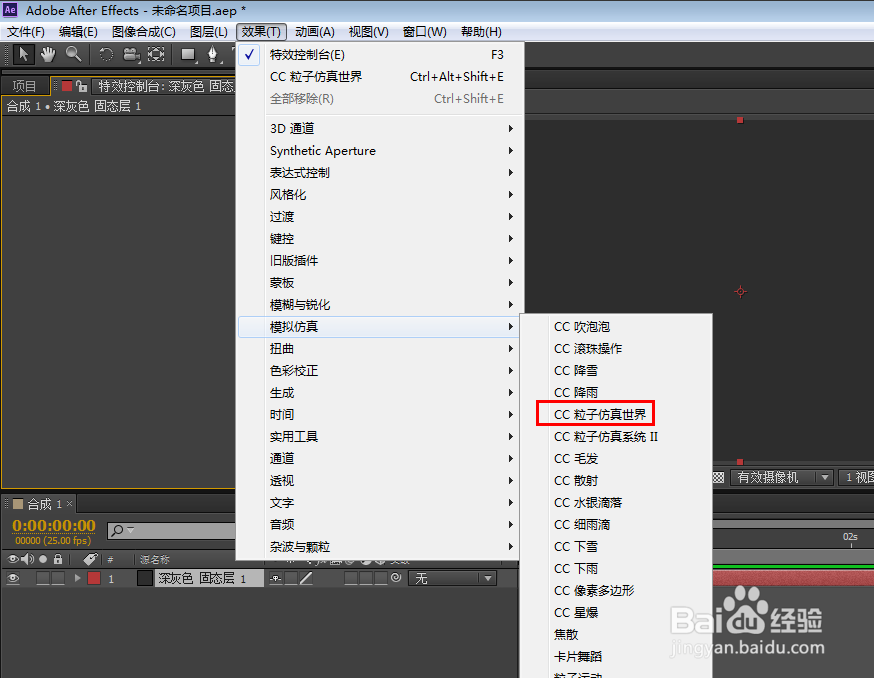Open the 图层(L) menu
The height and width of the screenshot is (678, 874).
click(x=208, y=32)
